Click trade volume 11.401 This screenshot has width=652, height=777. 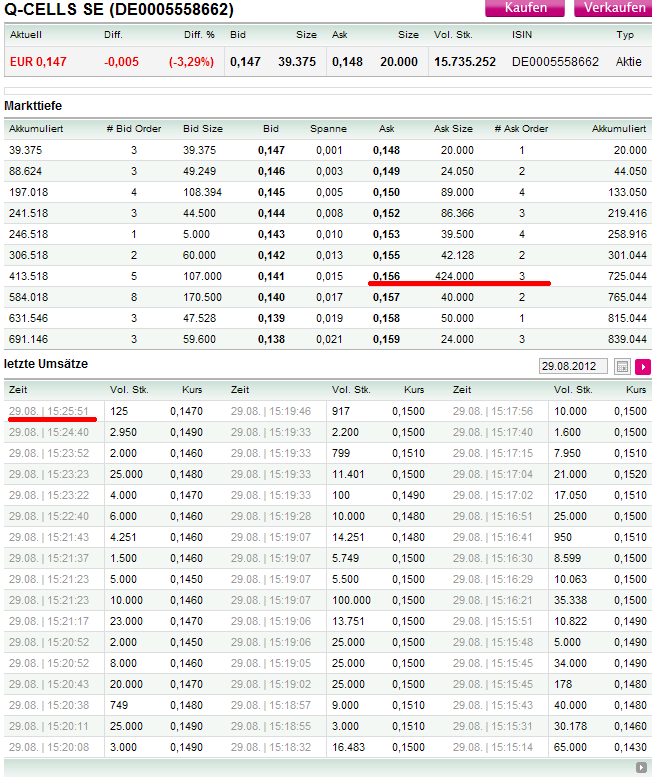[348, 474]
